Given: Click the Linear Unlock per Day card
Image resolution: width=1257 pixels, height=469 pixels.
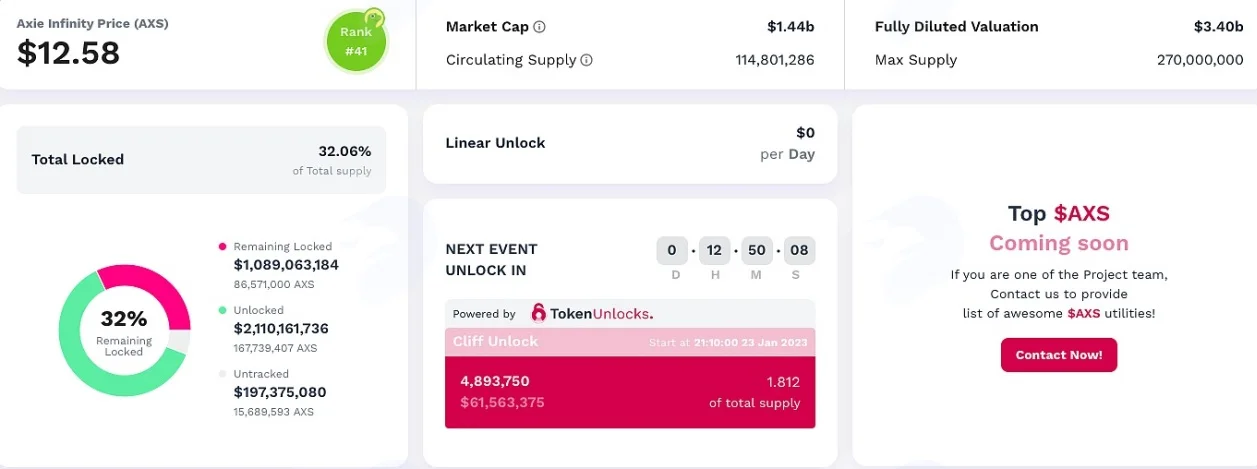Looking at the screenshot, I should [630, 144].
